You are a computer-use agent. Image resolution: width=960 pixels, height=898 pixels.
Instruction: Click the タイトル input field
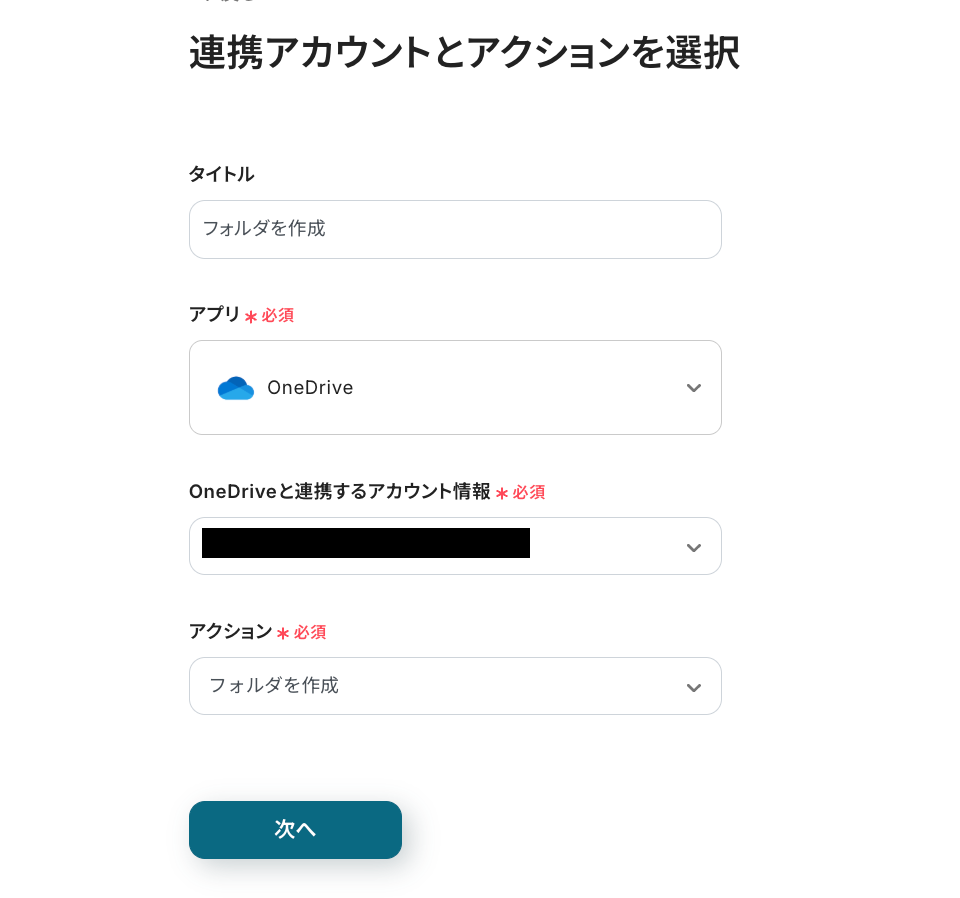point(455,229)
